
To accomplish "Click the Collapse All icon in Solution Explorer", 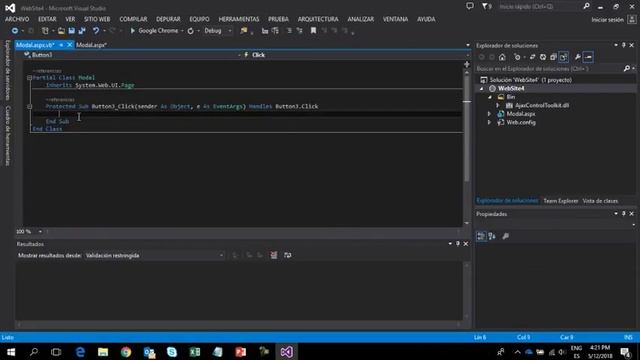I will [x=553, y=57].
